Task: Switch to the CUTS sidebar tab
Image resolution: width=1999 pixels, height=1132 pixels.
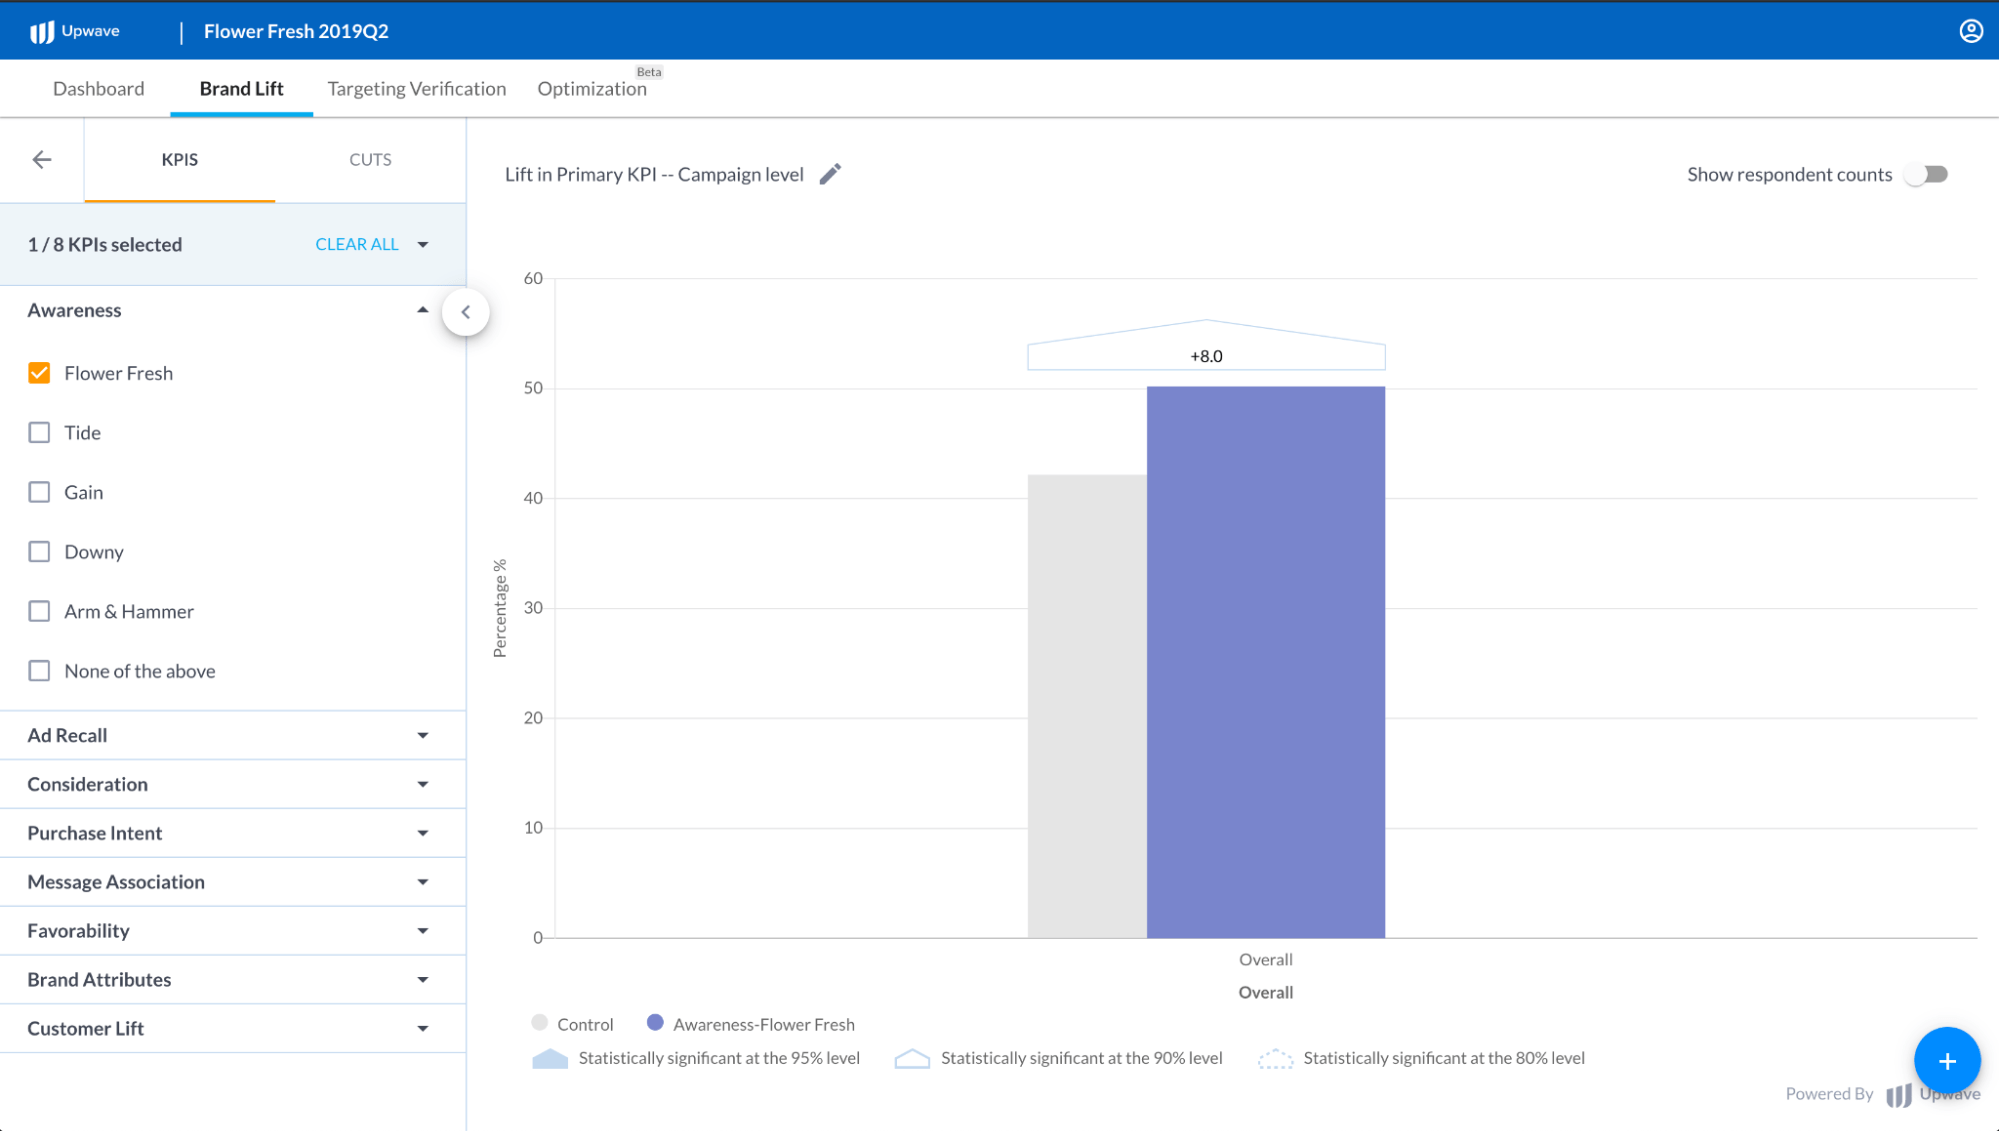Action: [x=370, y=159]
